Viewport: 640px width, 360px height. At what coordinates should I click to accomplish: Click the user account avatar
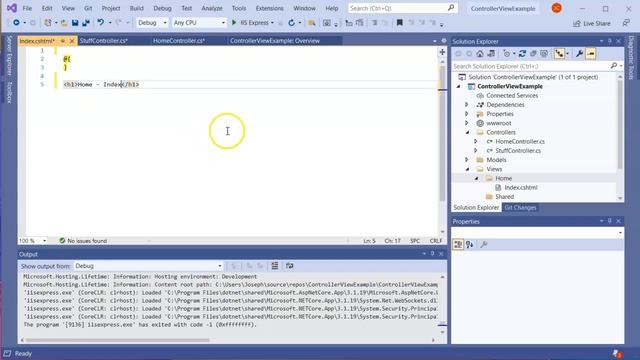(x=556, y=8)
